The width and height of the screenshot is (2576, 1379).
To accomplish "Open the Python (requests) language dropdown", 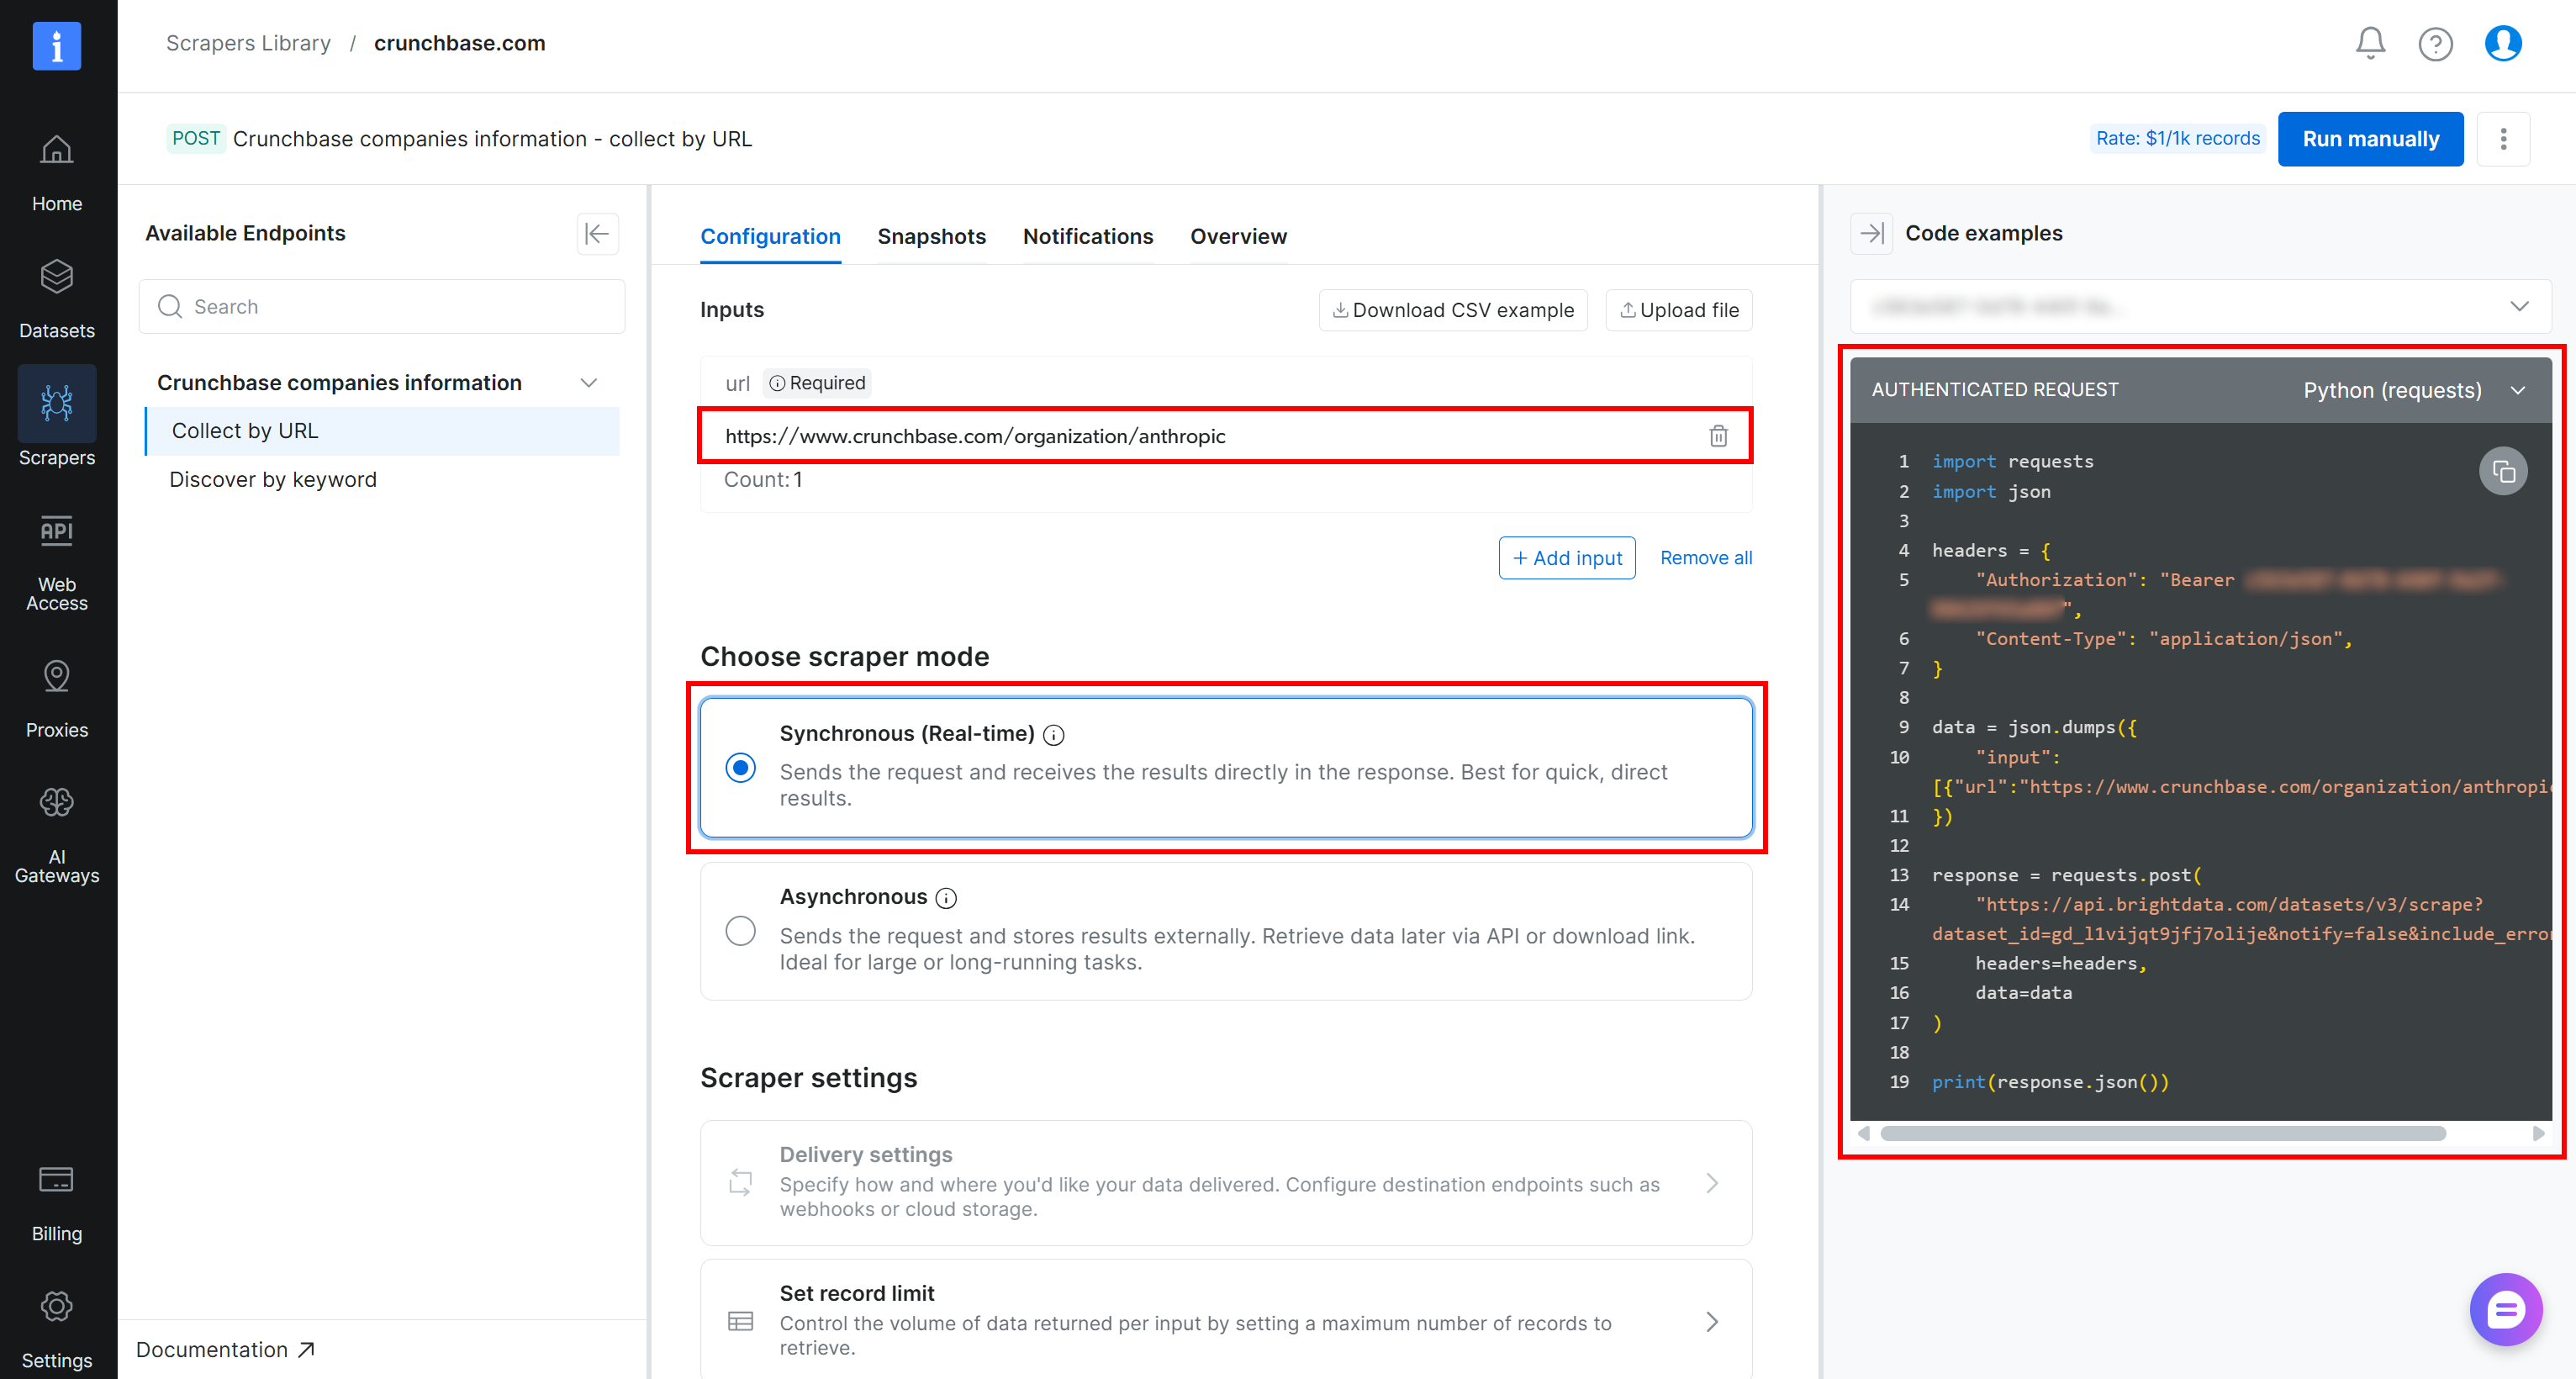I will pyautogui.click(x=2415, y=390).
